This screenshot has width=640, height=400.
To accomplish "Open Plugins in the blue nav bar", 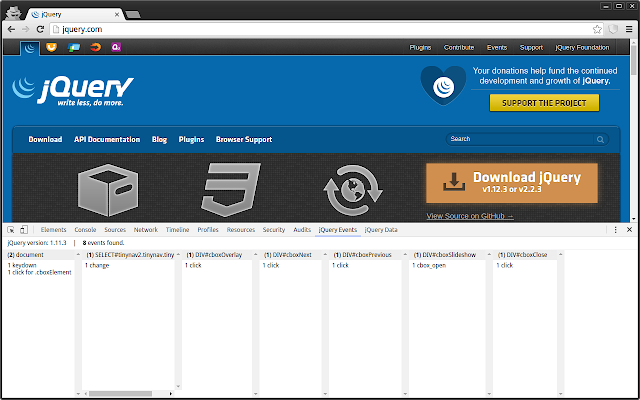I will pos(191,139).
